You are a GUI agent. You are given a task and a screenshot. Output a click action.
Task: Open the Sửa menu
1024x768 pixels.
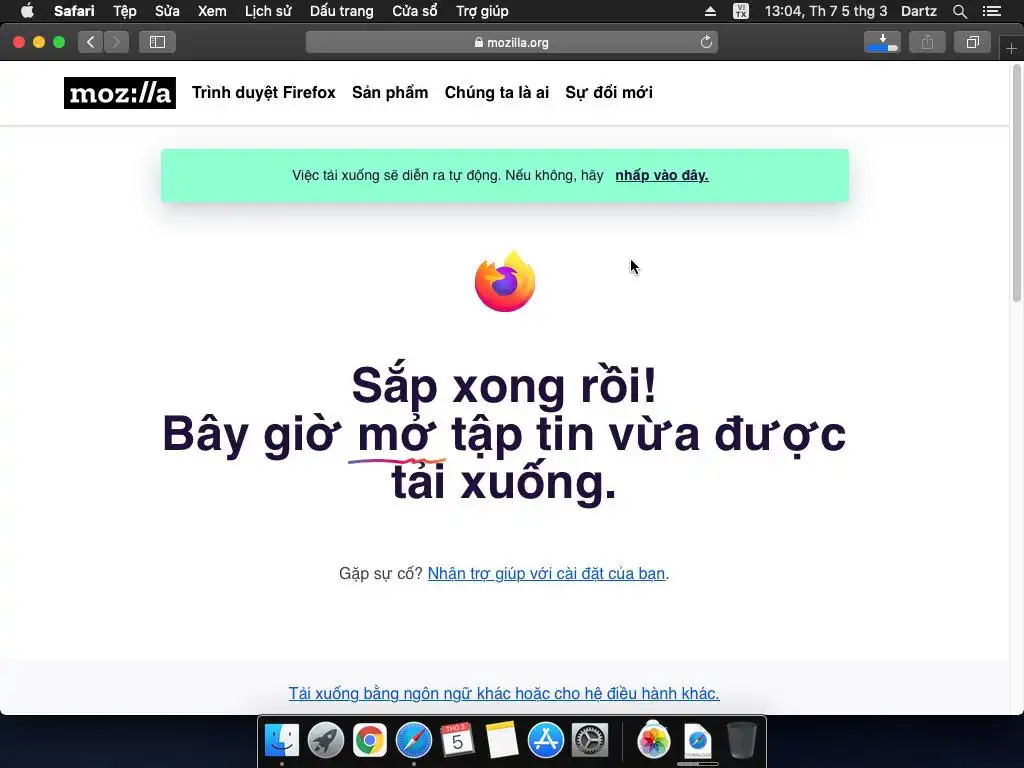(167, 11)
